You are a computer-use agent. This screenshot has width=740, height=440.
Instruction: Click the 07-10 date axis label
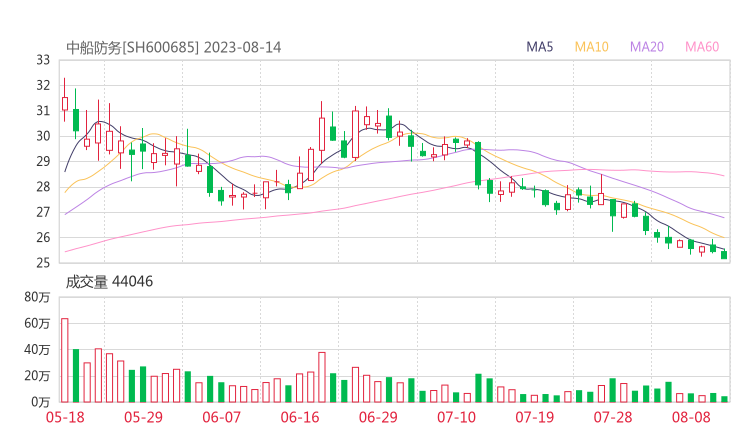click(456, 417)
